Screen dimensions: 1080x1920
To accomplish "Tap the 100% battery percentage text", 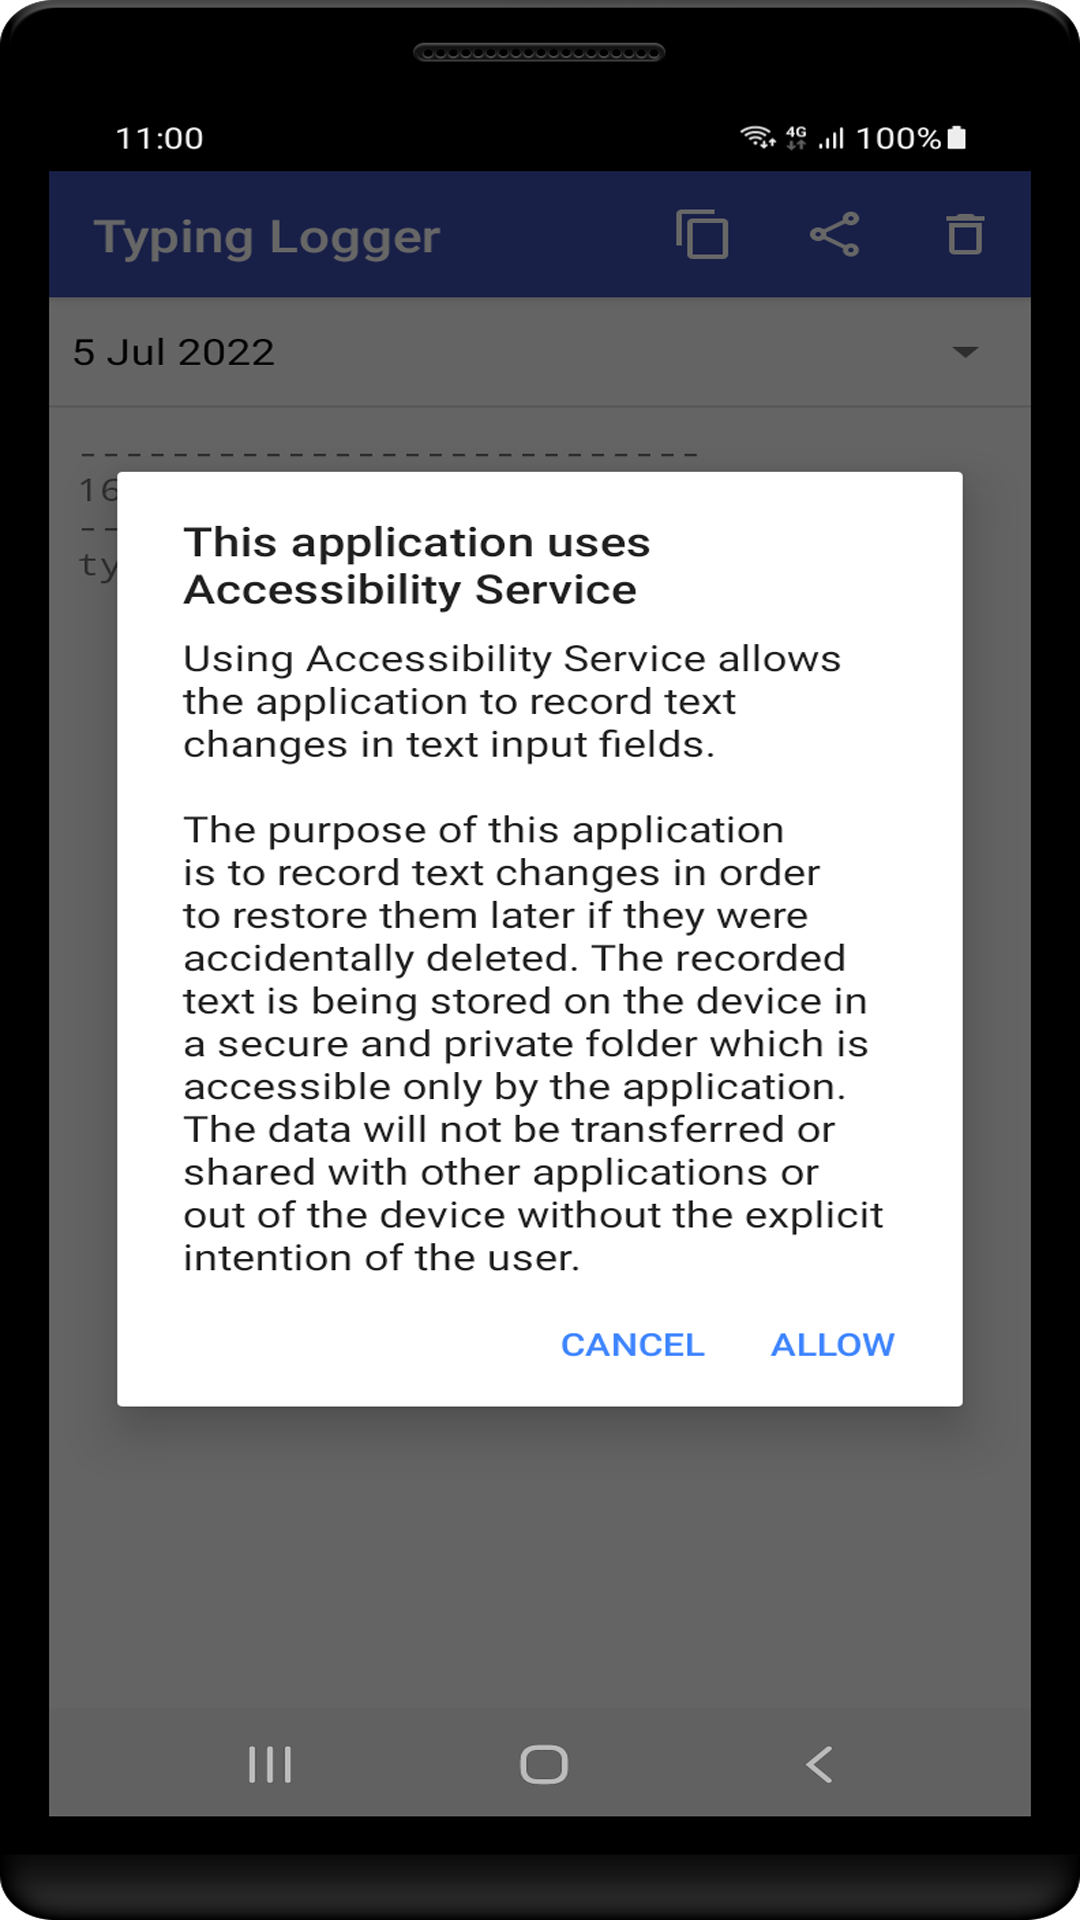I will (x=898, y=138).
